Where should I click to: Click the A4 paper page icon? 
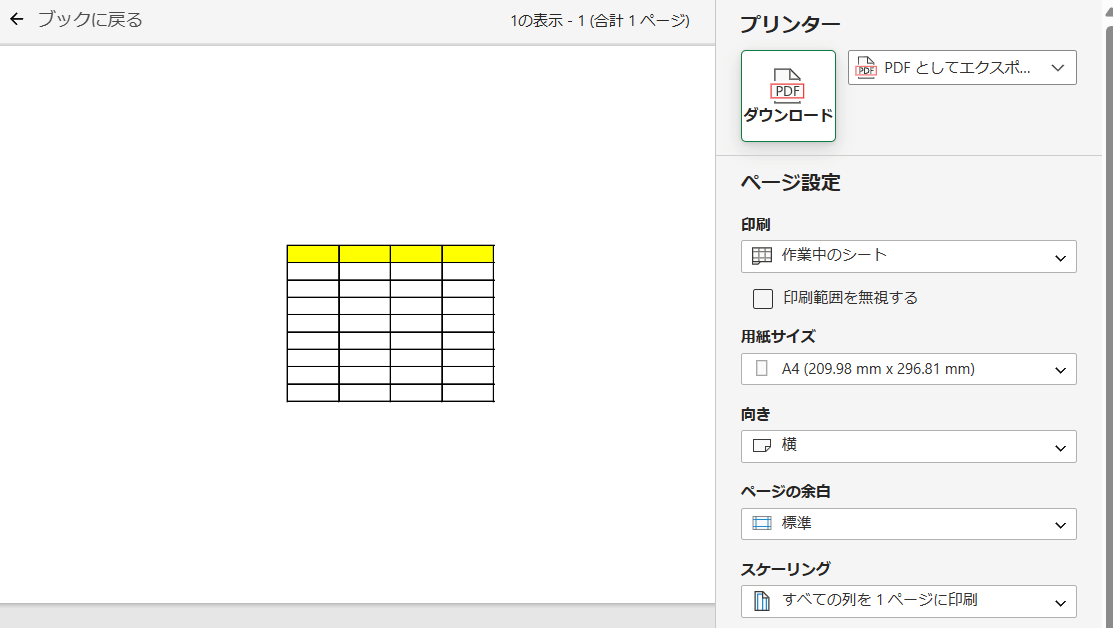[x=762, y=368]
